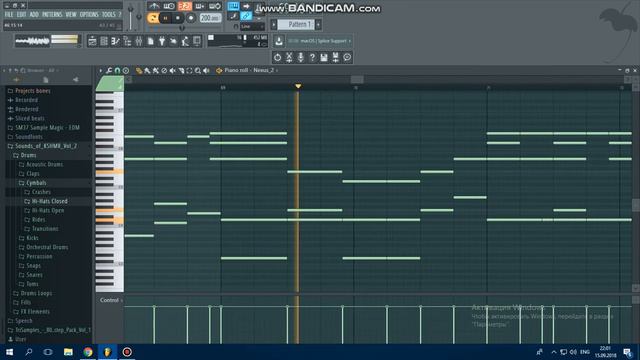
Task: Click the Pause/Play transport button
Action: click(165, 18)
